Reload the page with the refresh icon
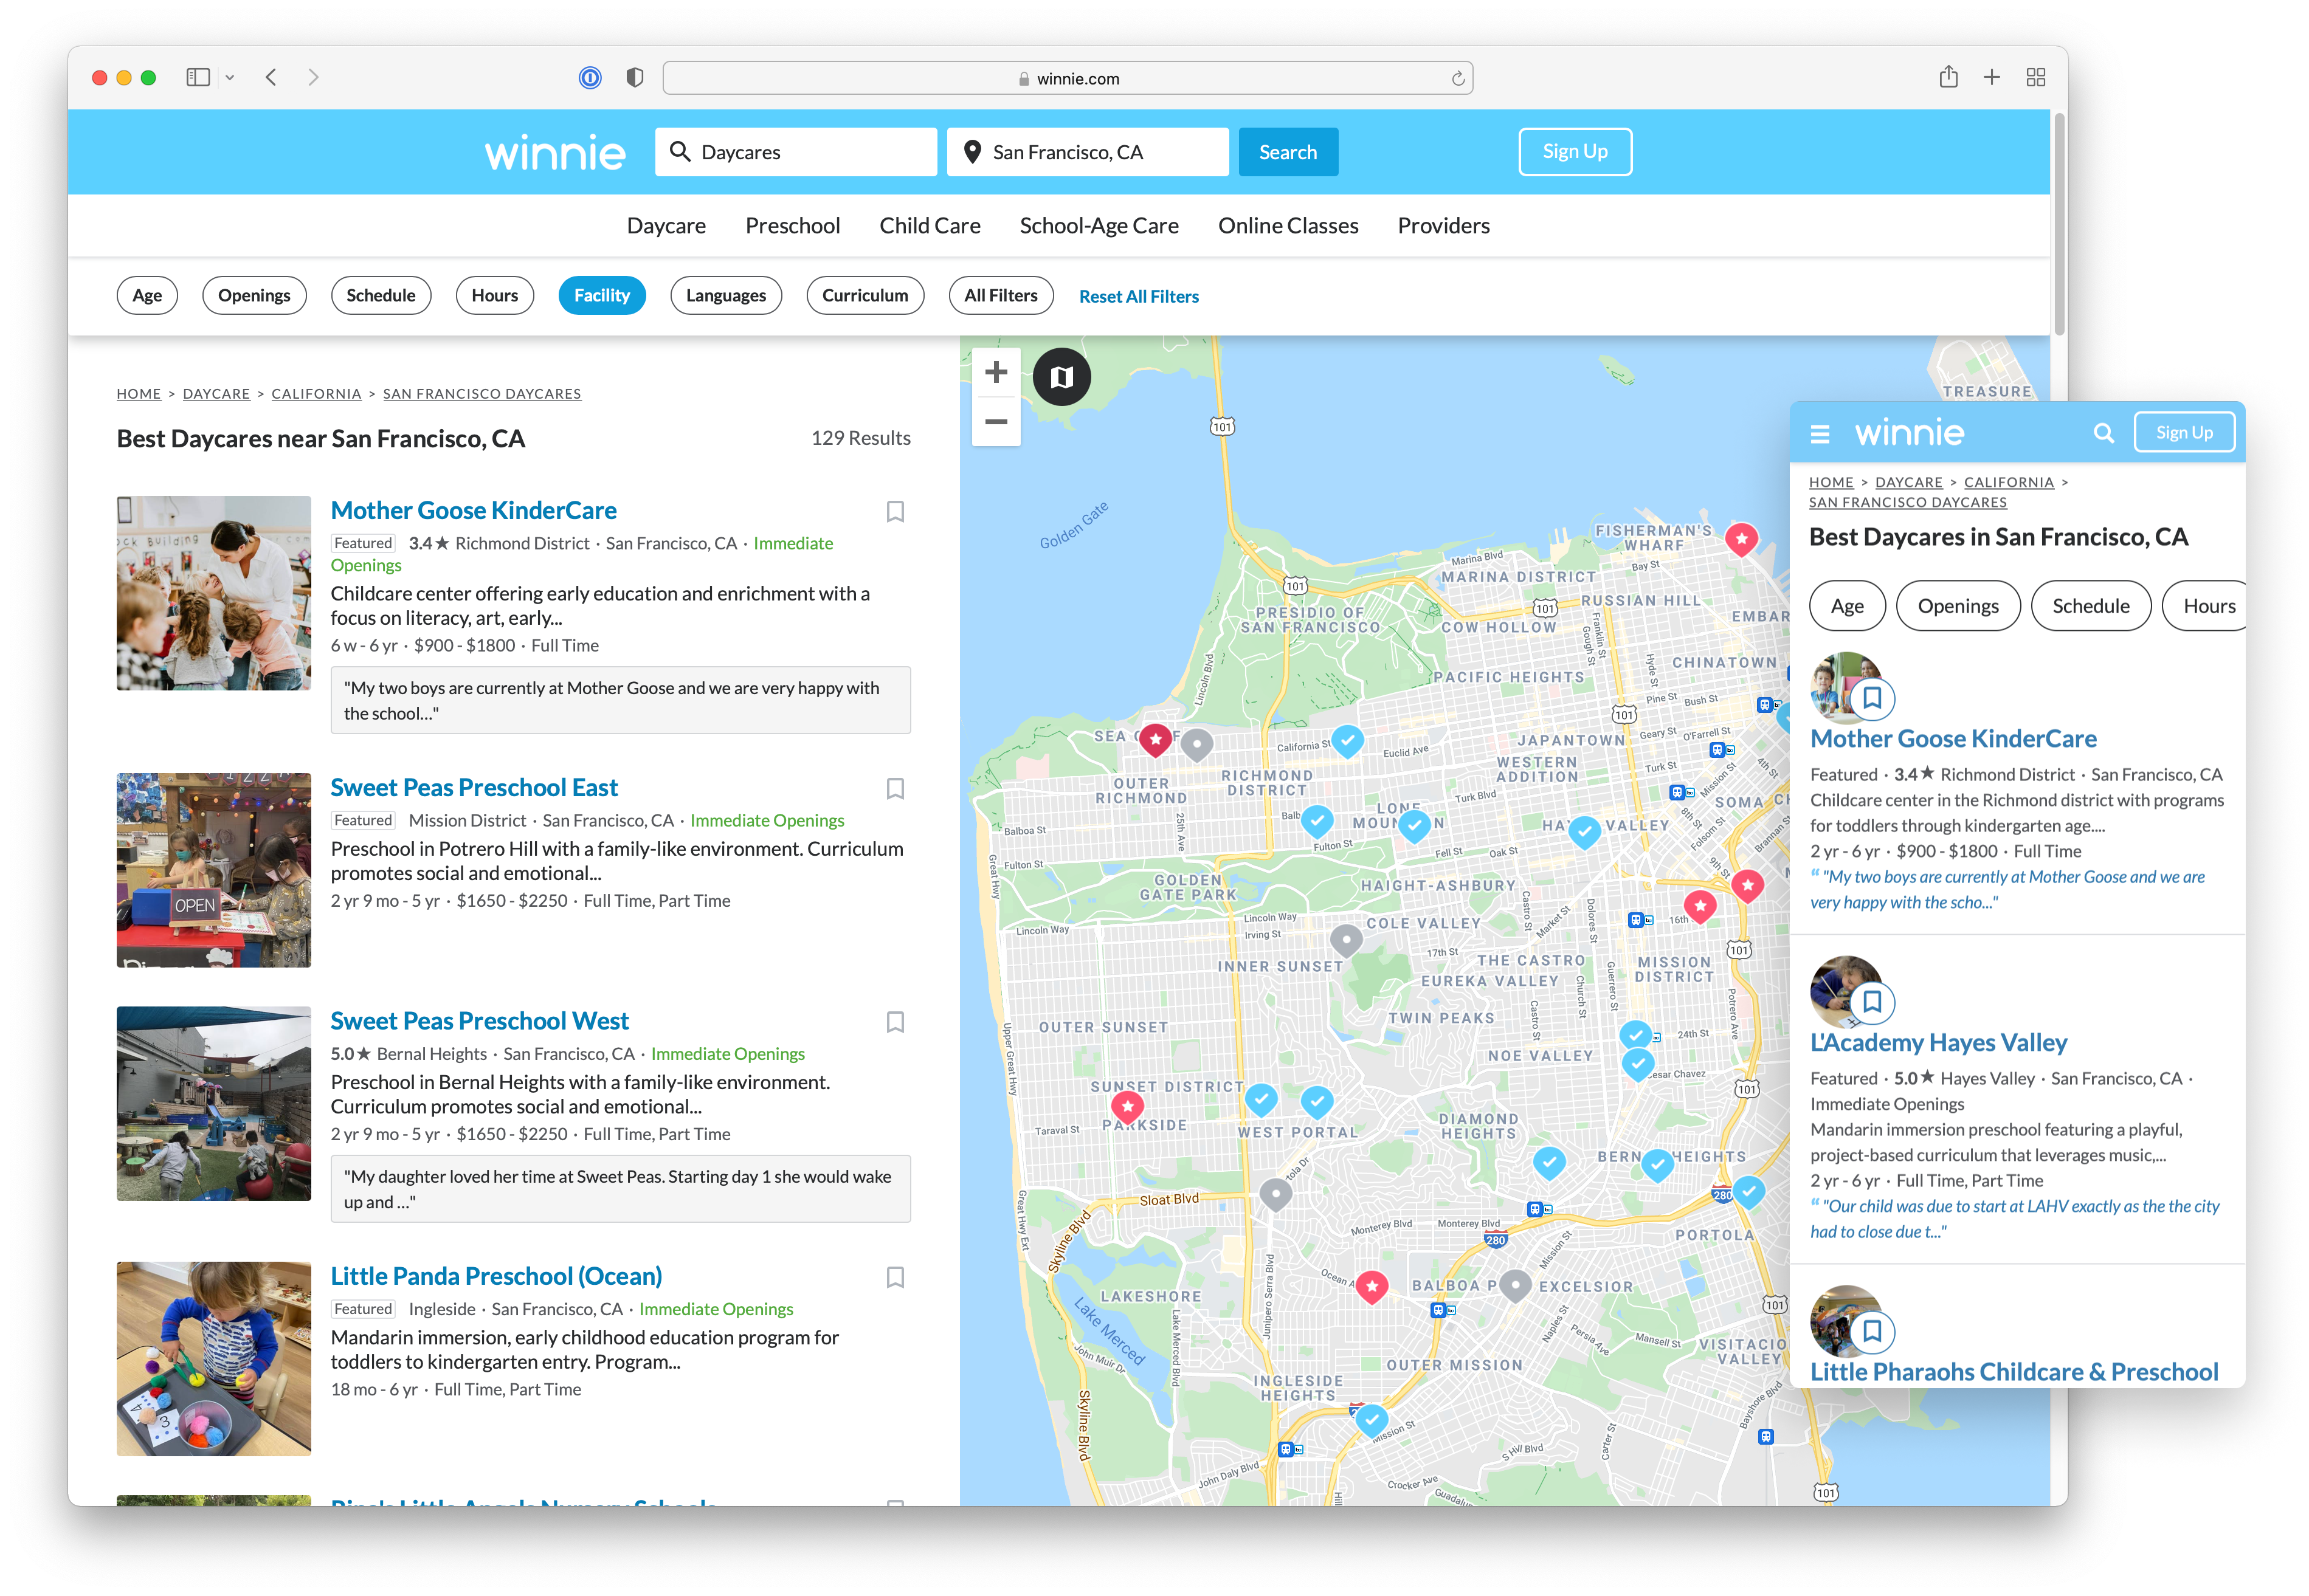The image size is (2309, 1596). [x=1457, y=78]
